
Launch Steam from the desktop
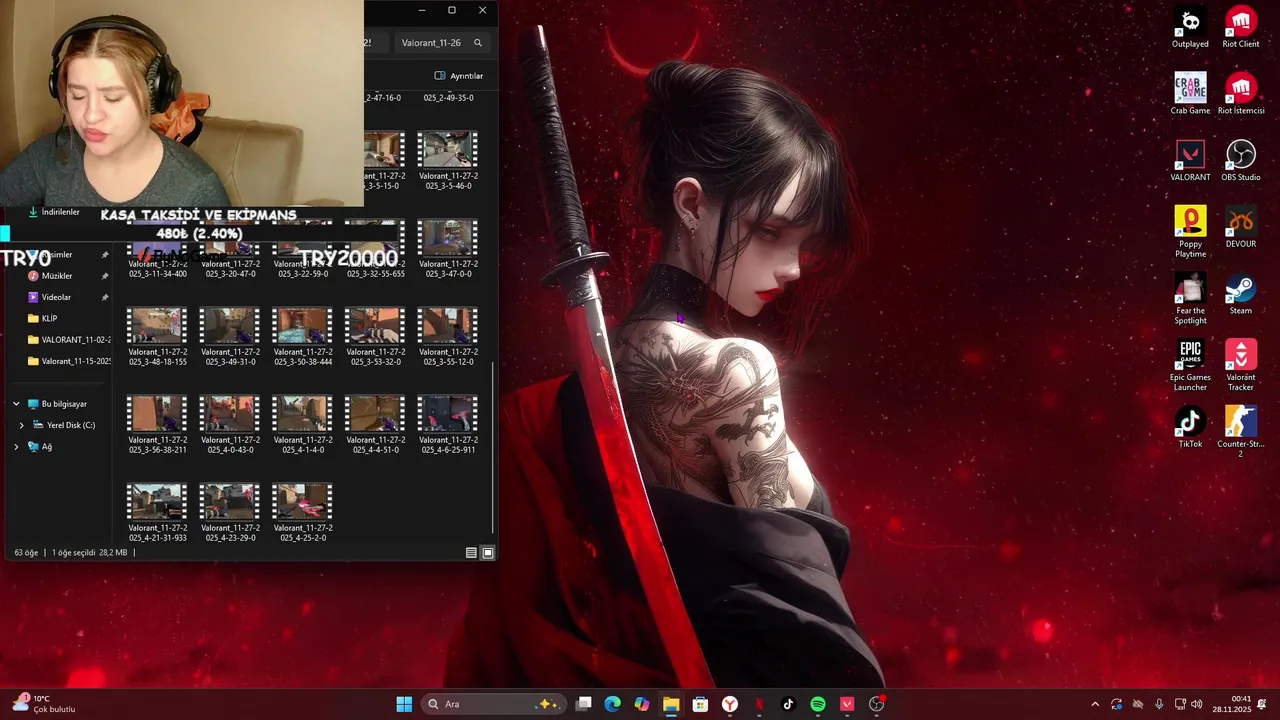pos(1241,295)
